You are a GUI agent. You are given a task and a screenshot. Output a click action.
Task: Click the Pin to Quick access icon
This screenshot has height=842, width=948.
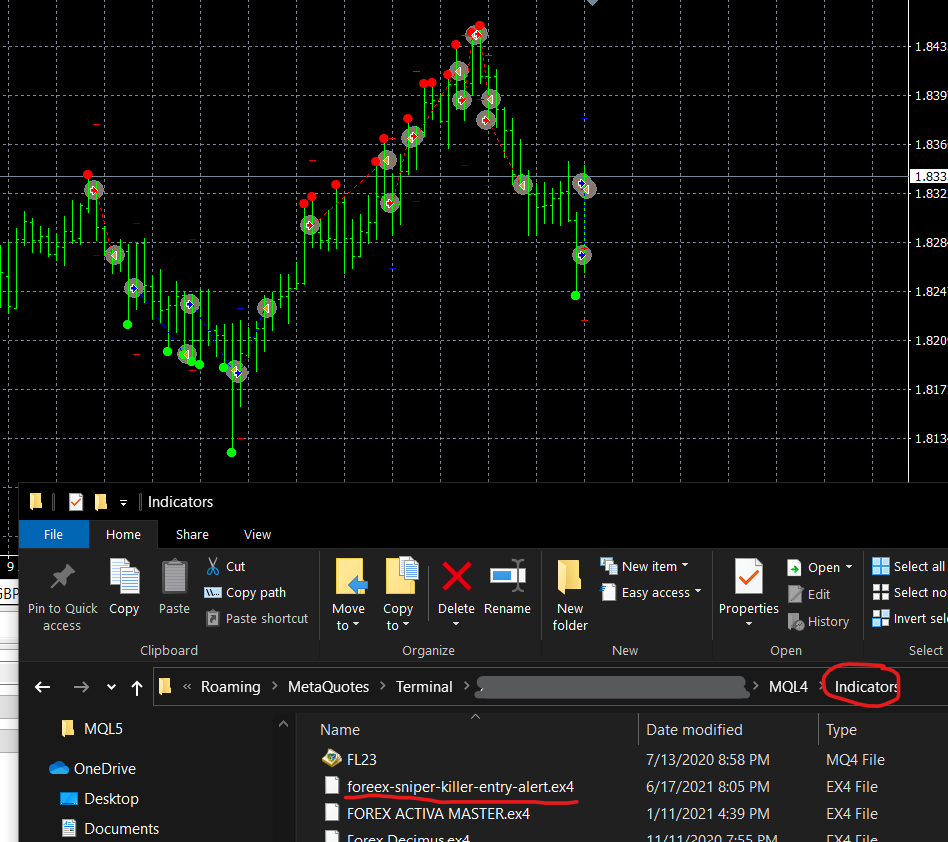coord(62,577)
